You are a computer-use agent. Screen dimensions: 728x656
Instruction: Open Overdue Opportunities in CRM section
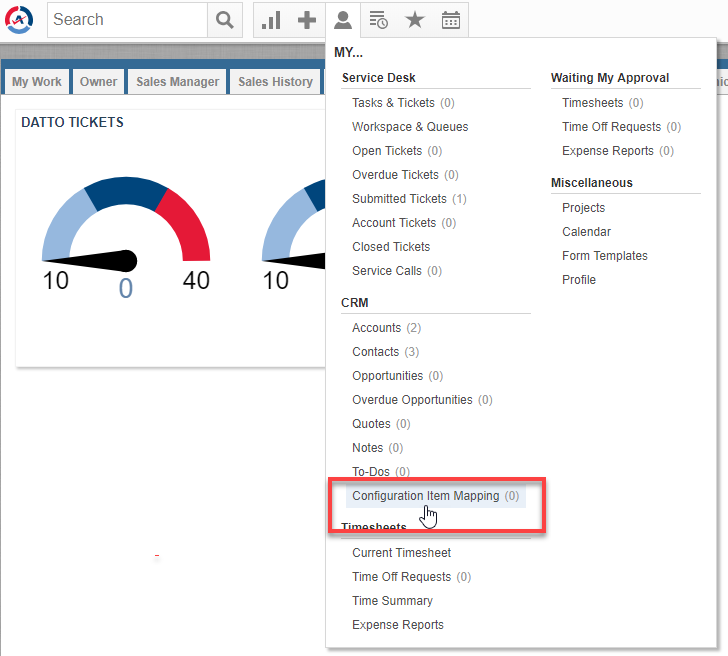(412, 400)
